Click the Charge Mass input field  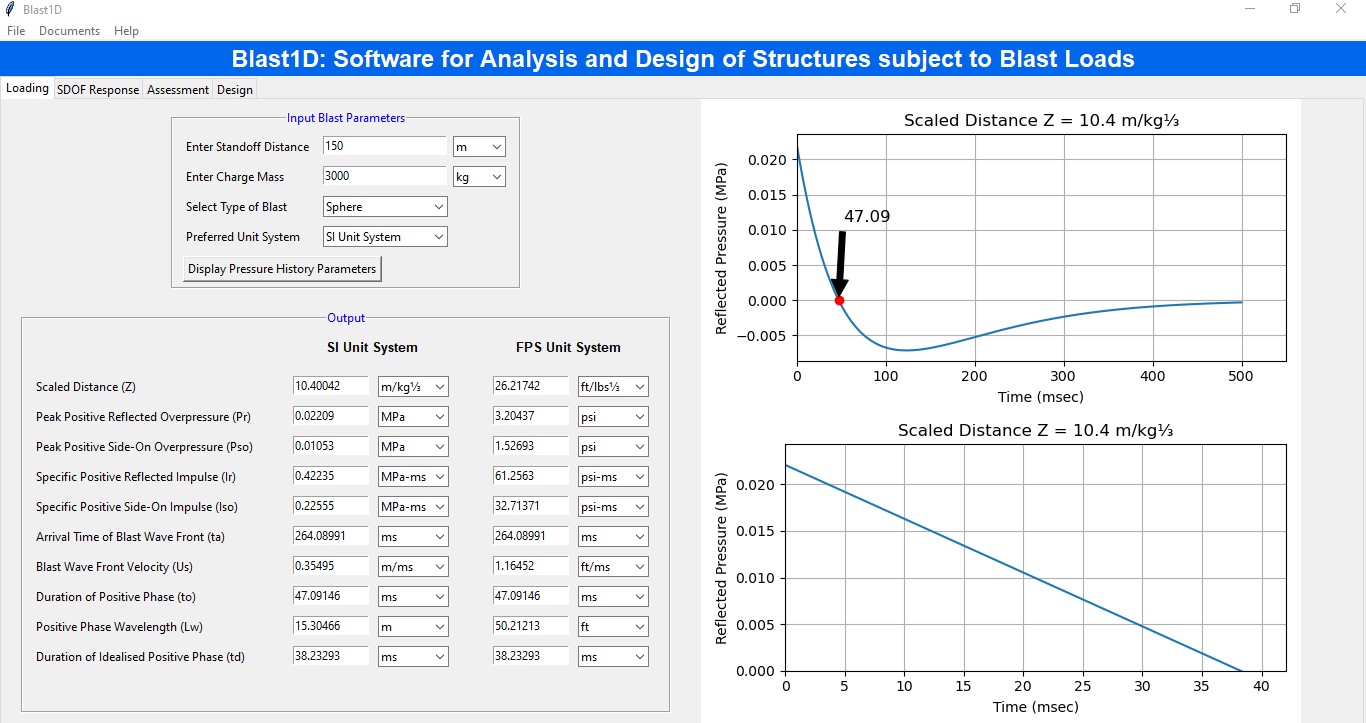coord(384,176)
